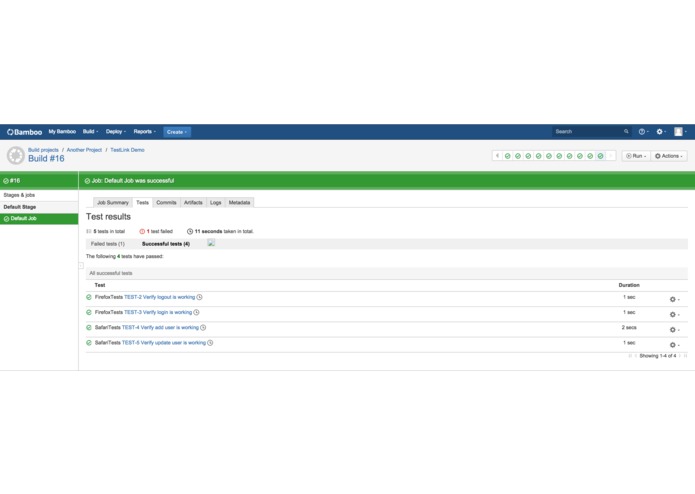
Task: Click the history clock icon after TEST-5
Action: point(210,342)
